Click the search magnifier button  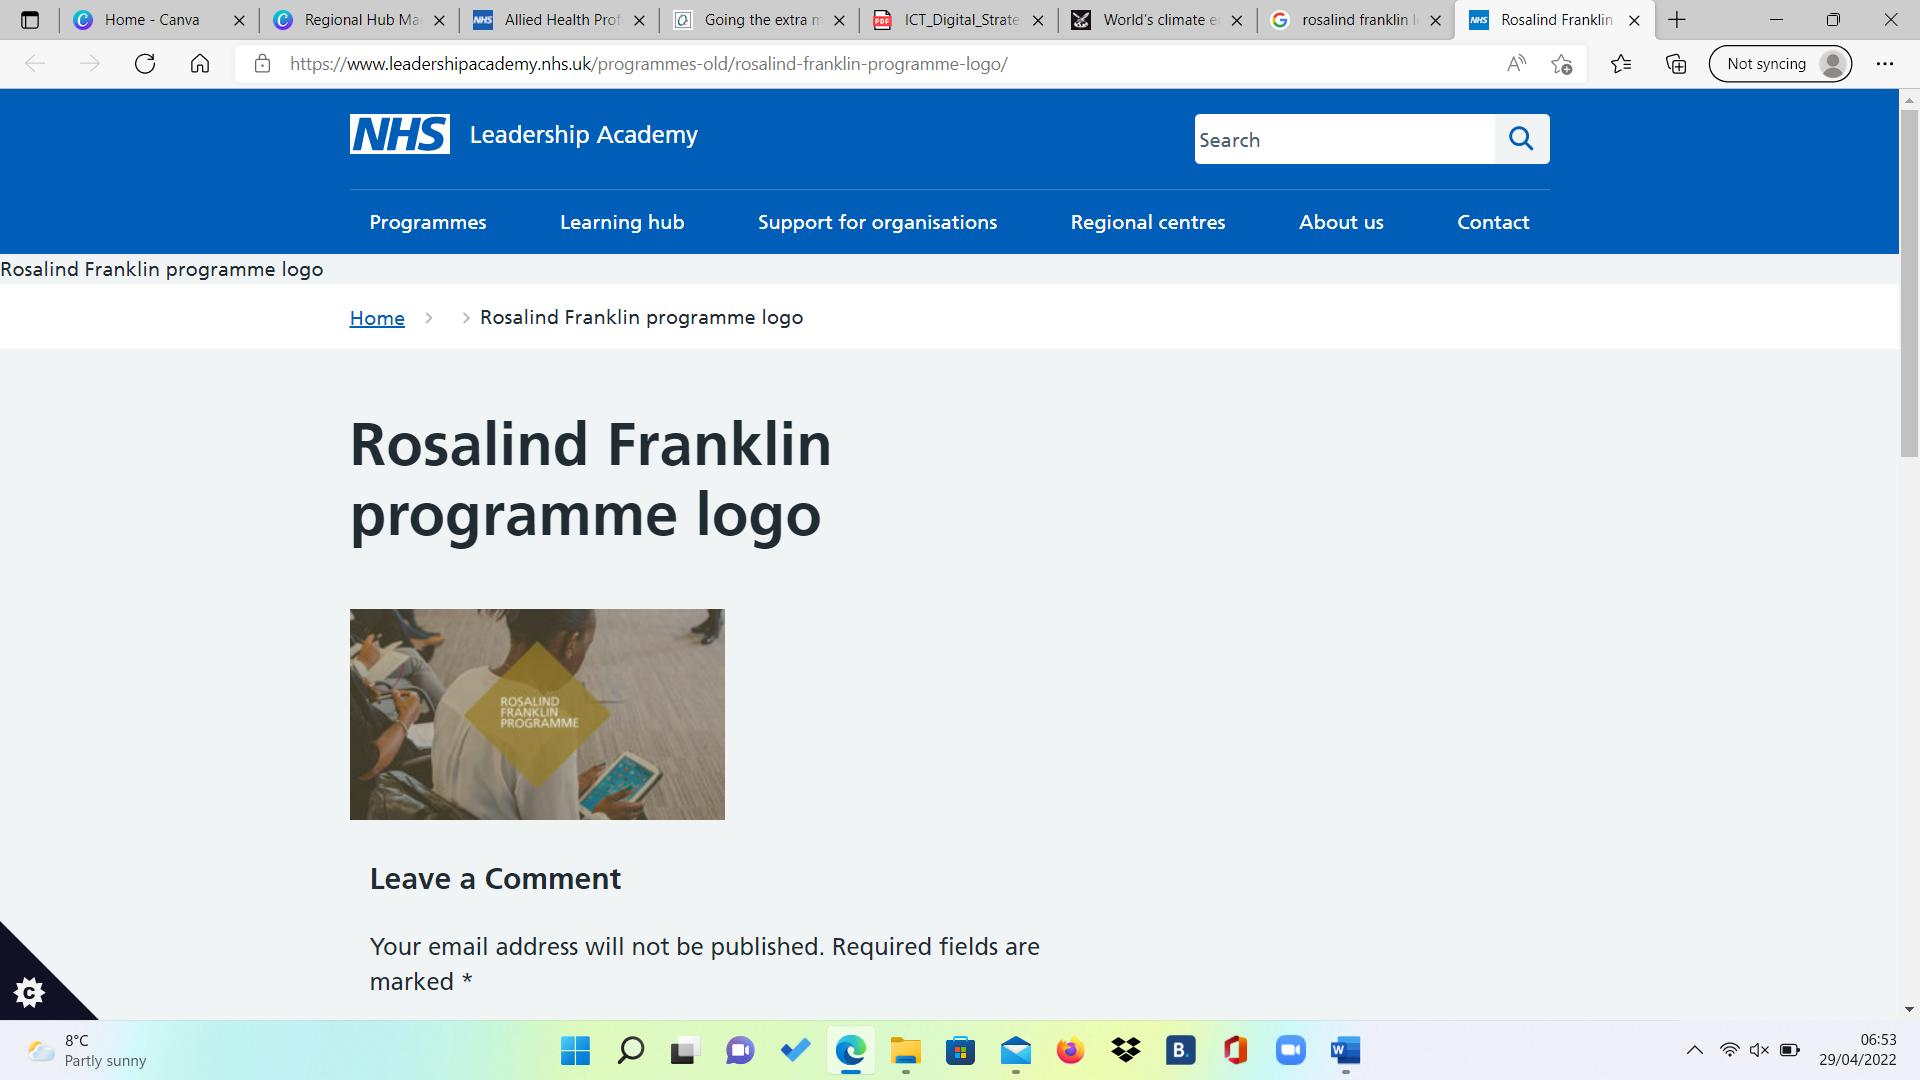pyautogui.click(x=1522, y=139)
